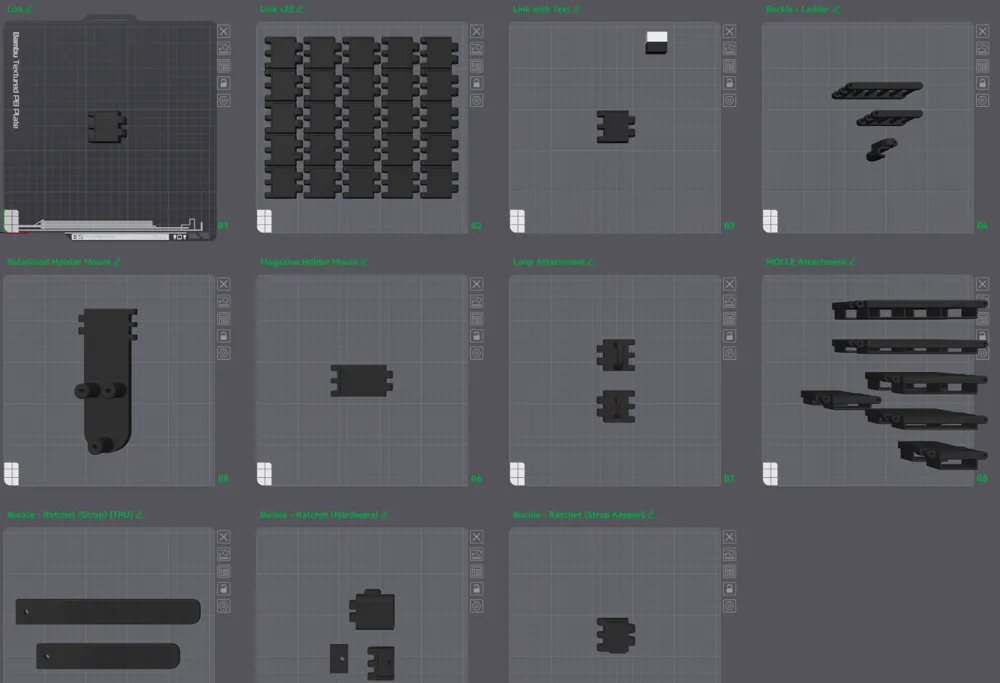Remove the Safariland Holster Mount plate
Image resolution: width=1000 pixels, height=683 pixels.
click(224, 284)
